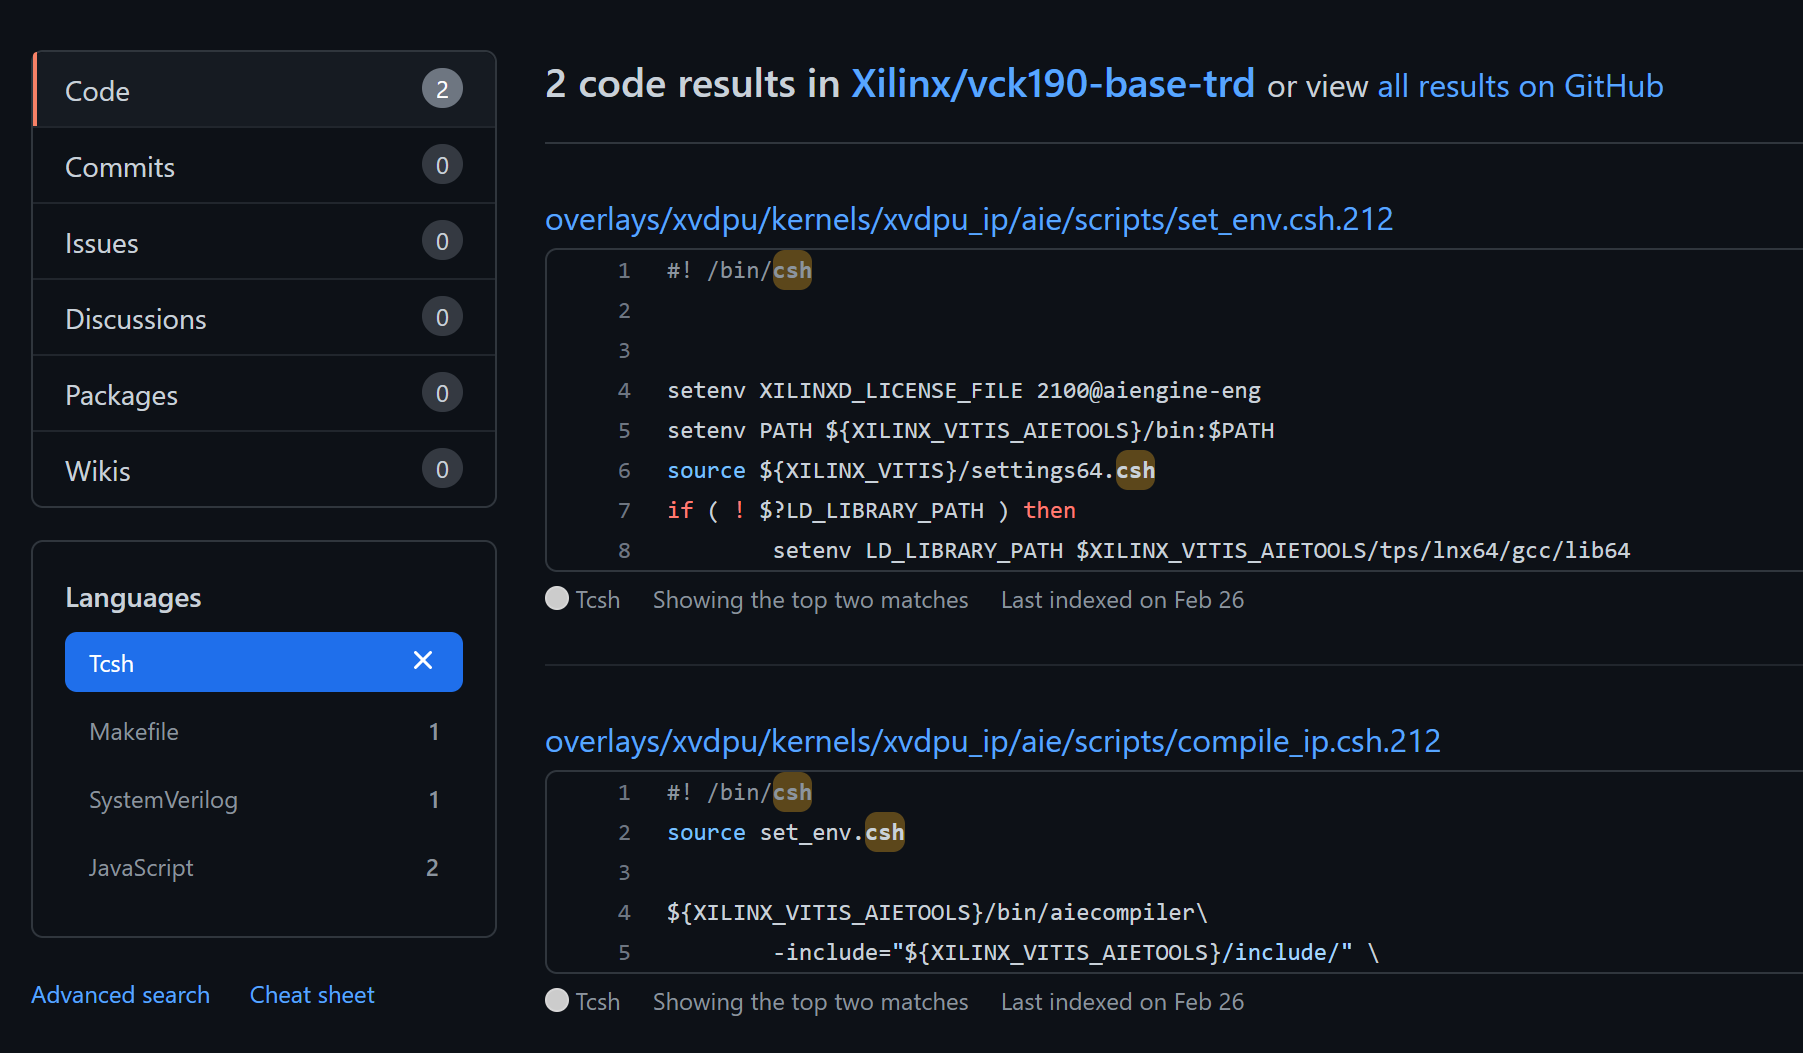Click the highlighted csh match in settings64.csh
The width and height of the screenshot is (1803, 1053).
pyautogui.click(x=1135, y=470)
